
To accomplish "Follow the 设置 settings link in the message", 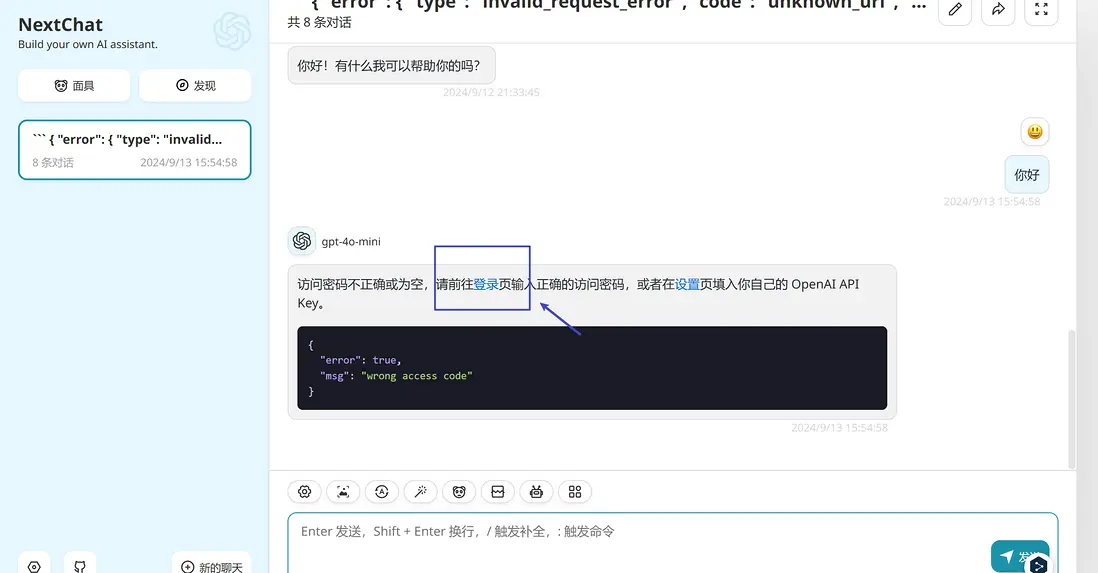I will tap(687, 284).
